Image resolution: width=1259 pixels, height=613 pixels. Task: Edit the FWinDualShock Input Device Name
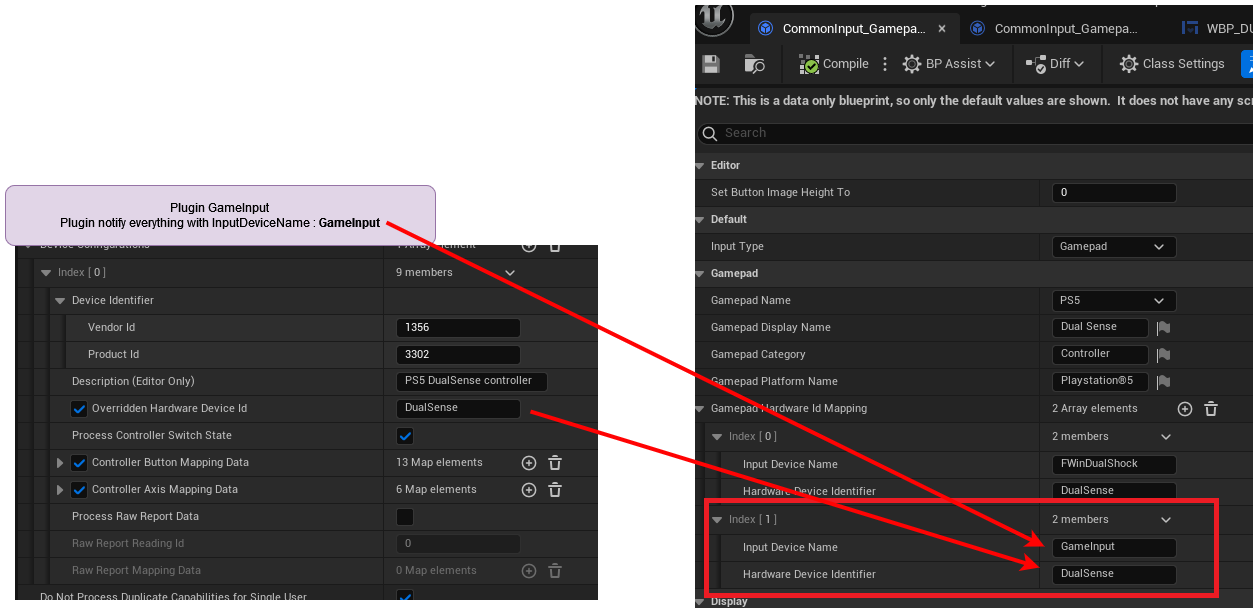point(1114,465)
